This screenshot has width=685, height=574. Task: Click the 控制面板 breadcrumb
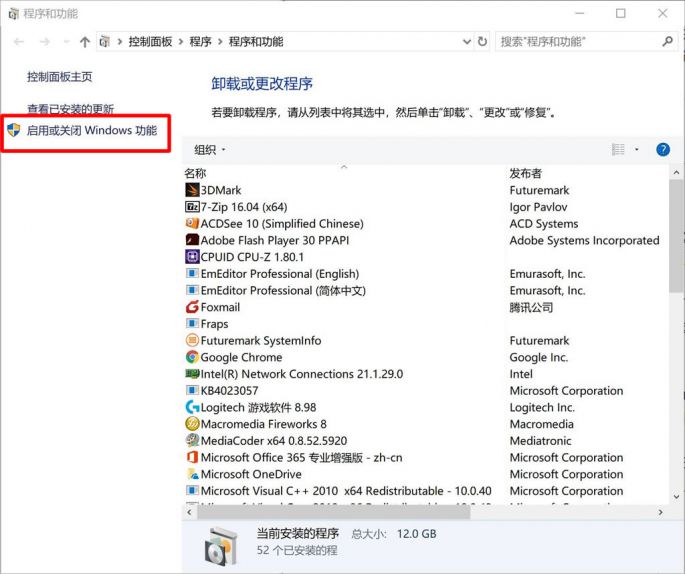coord(150,42)
